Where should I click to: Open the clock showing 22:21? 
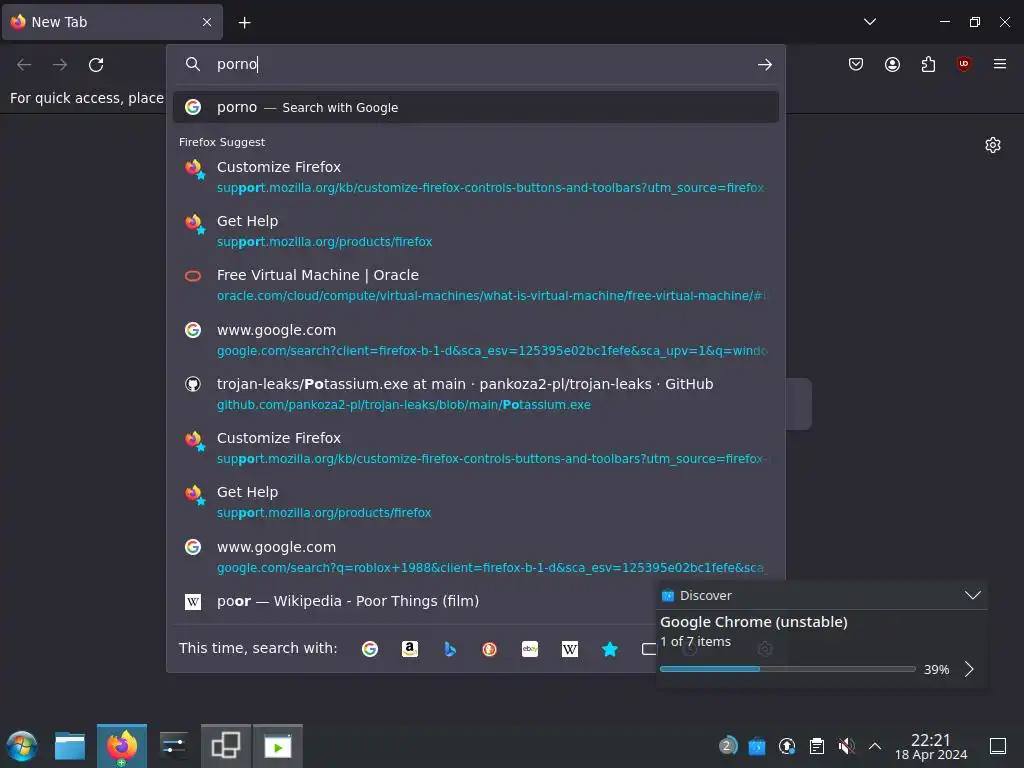[x=931, y=746]
